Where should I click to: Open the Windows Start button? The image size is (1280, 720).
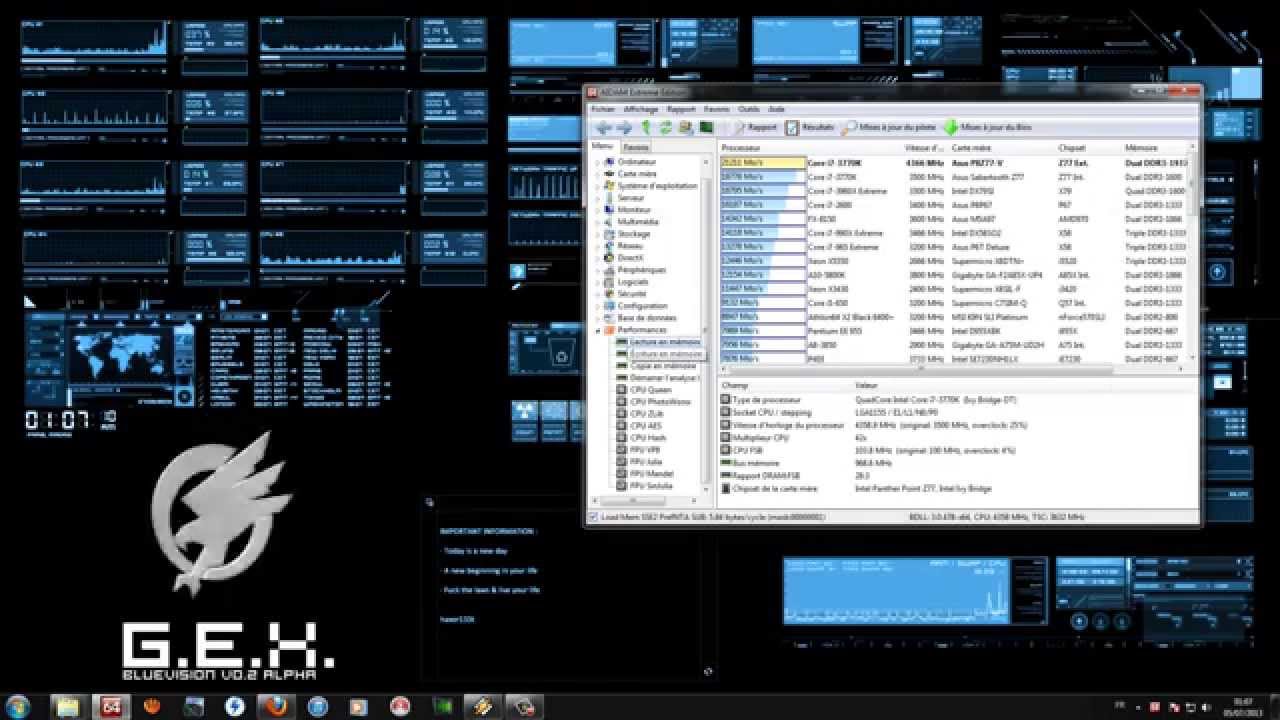click(17, 706)
